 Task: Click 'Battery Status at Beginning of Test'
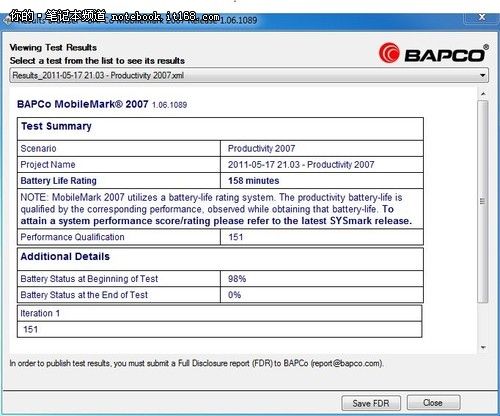[89, 279]
